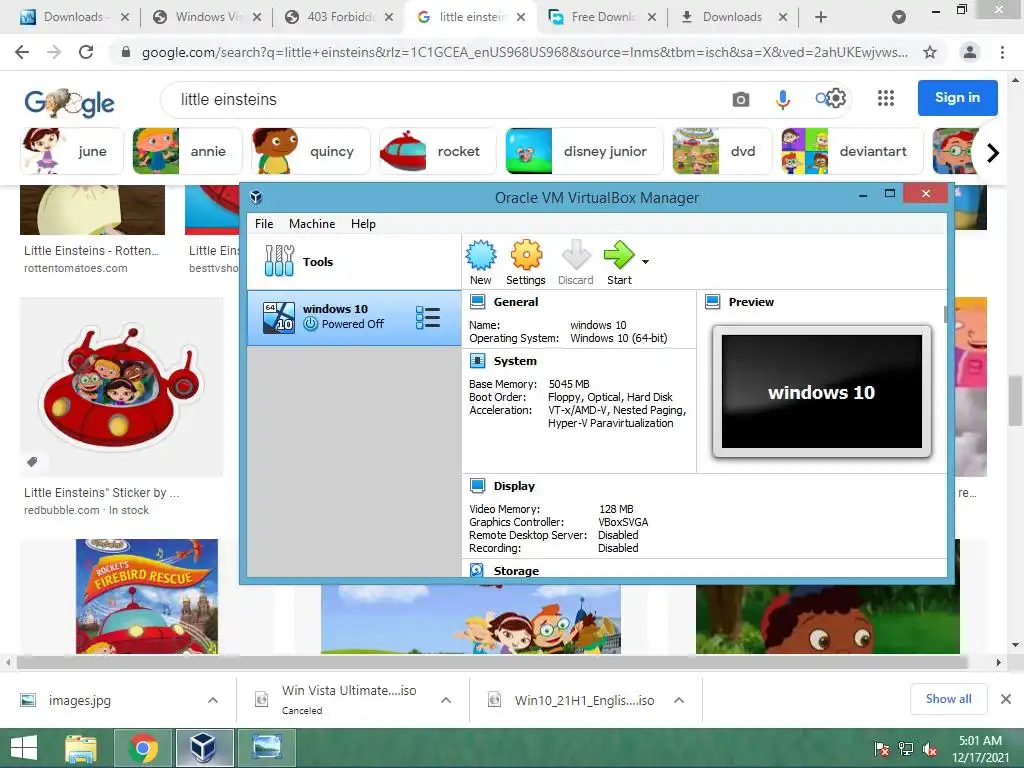Click the muted volume tray icon
This screenshot has width=1024, height=768.
click(x=931, y=748)
